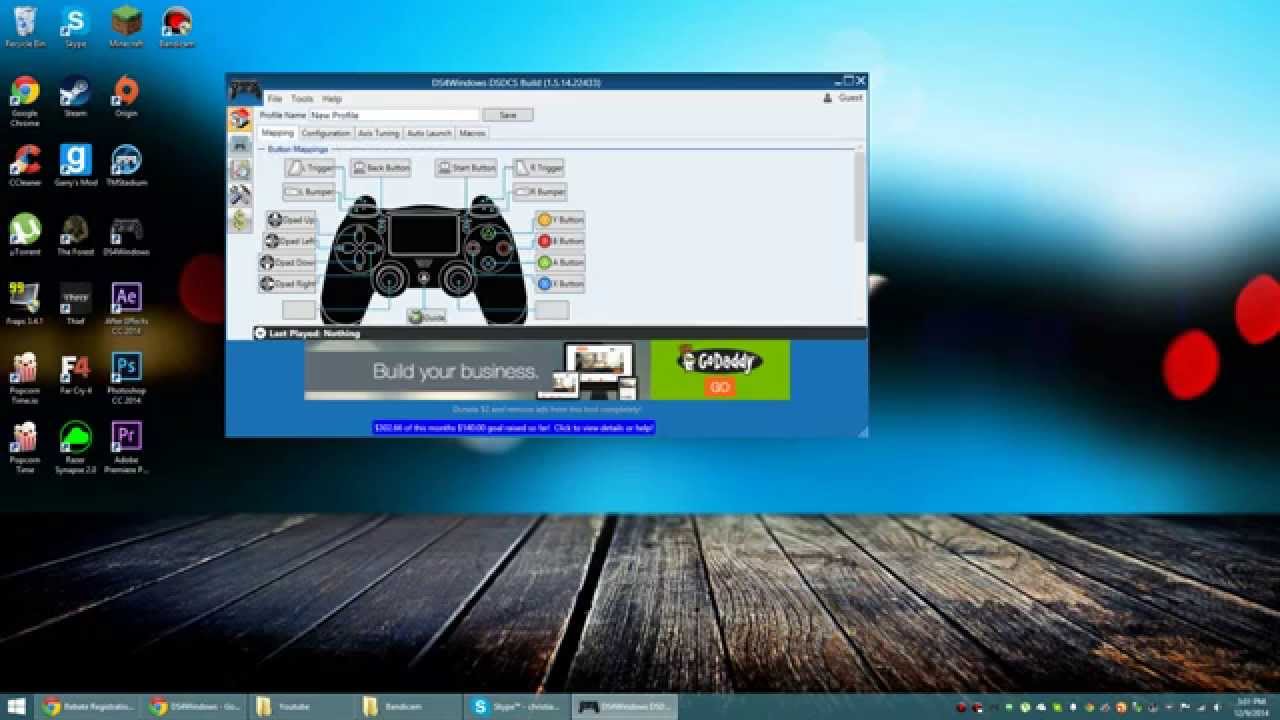Select gamepad icon in DS4Windows sidebar
Screen dimensions: 1280x720
pyautogui.click(x=240, y=145)
